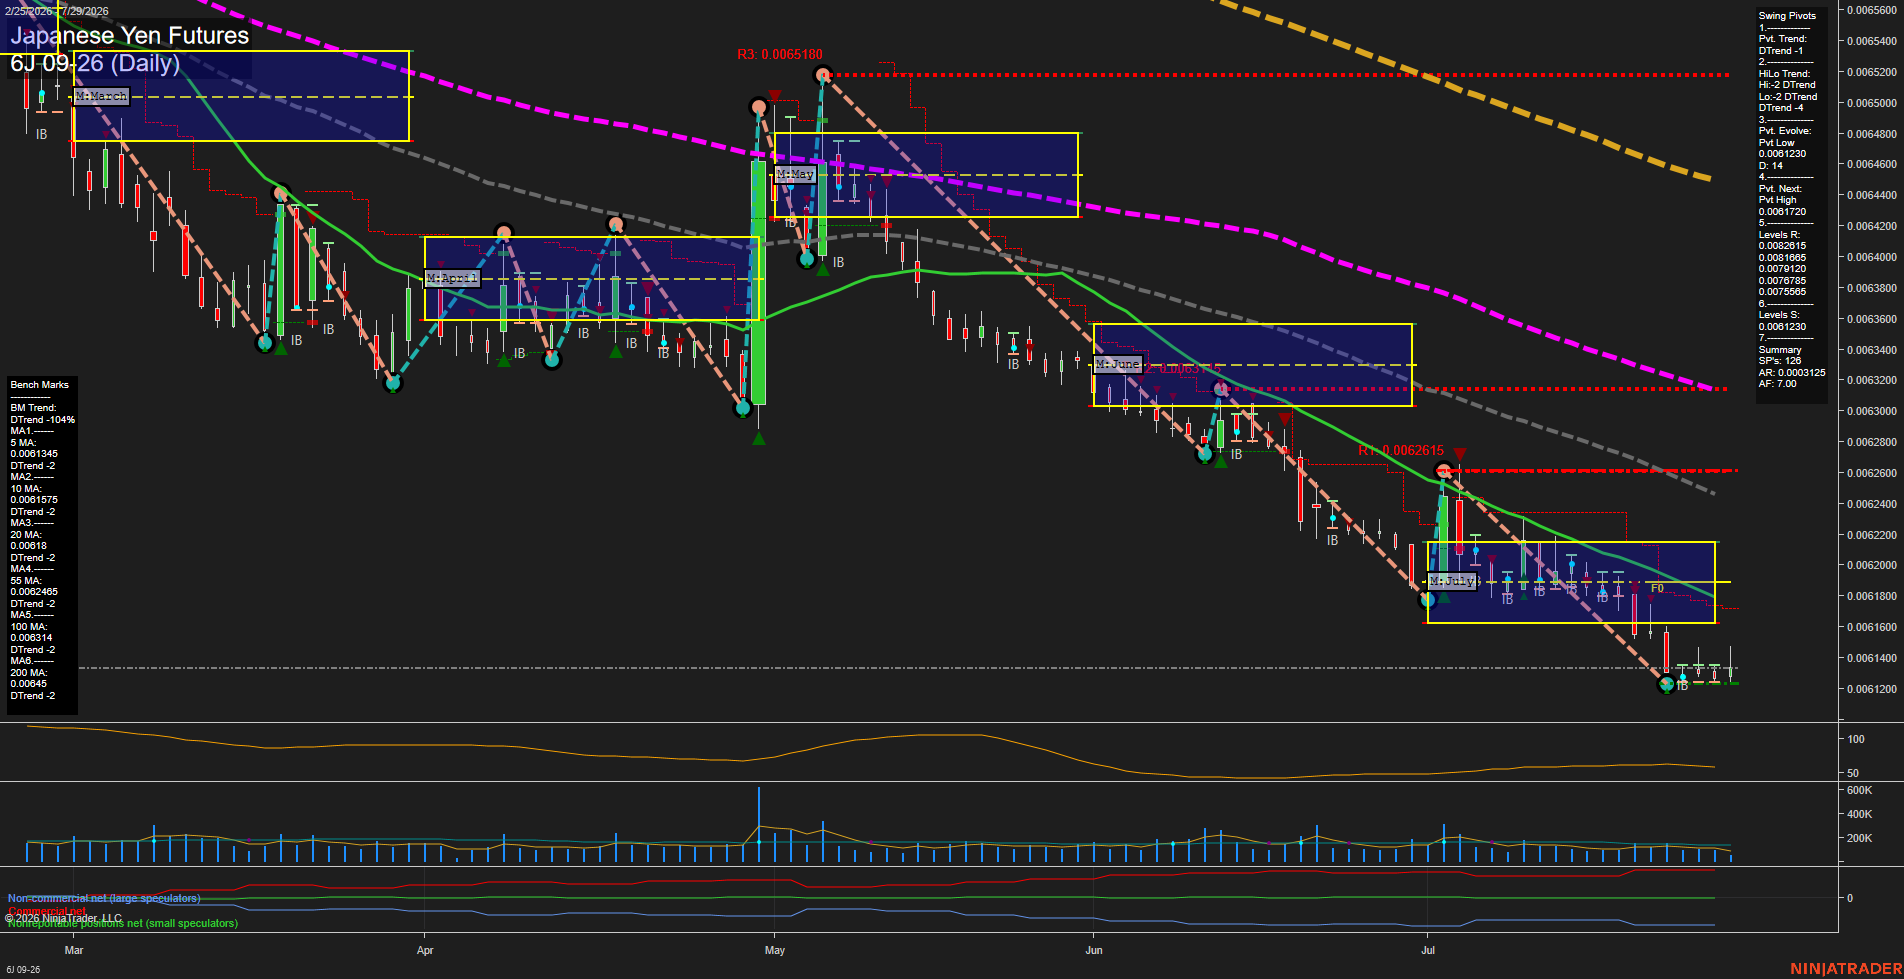Select resistance level '0.0079120'
Image resolution: width=1904 pixels, height=979 pixels.
(1782, 269)
